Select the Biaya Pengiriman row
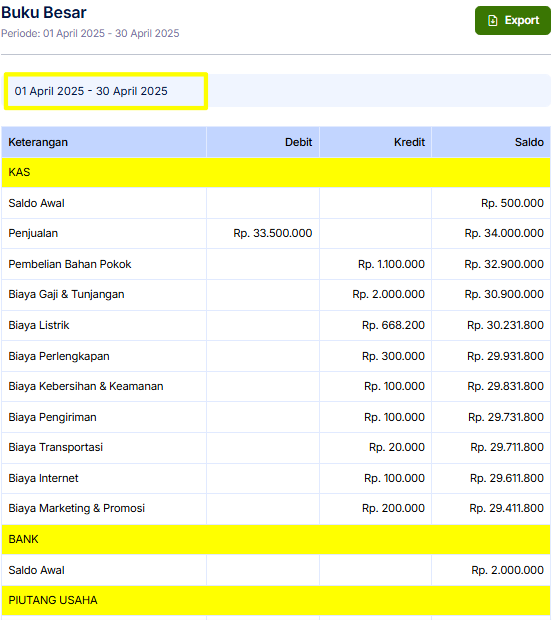552x620 pixels. [x=276, y=417]
